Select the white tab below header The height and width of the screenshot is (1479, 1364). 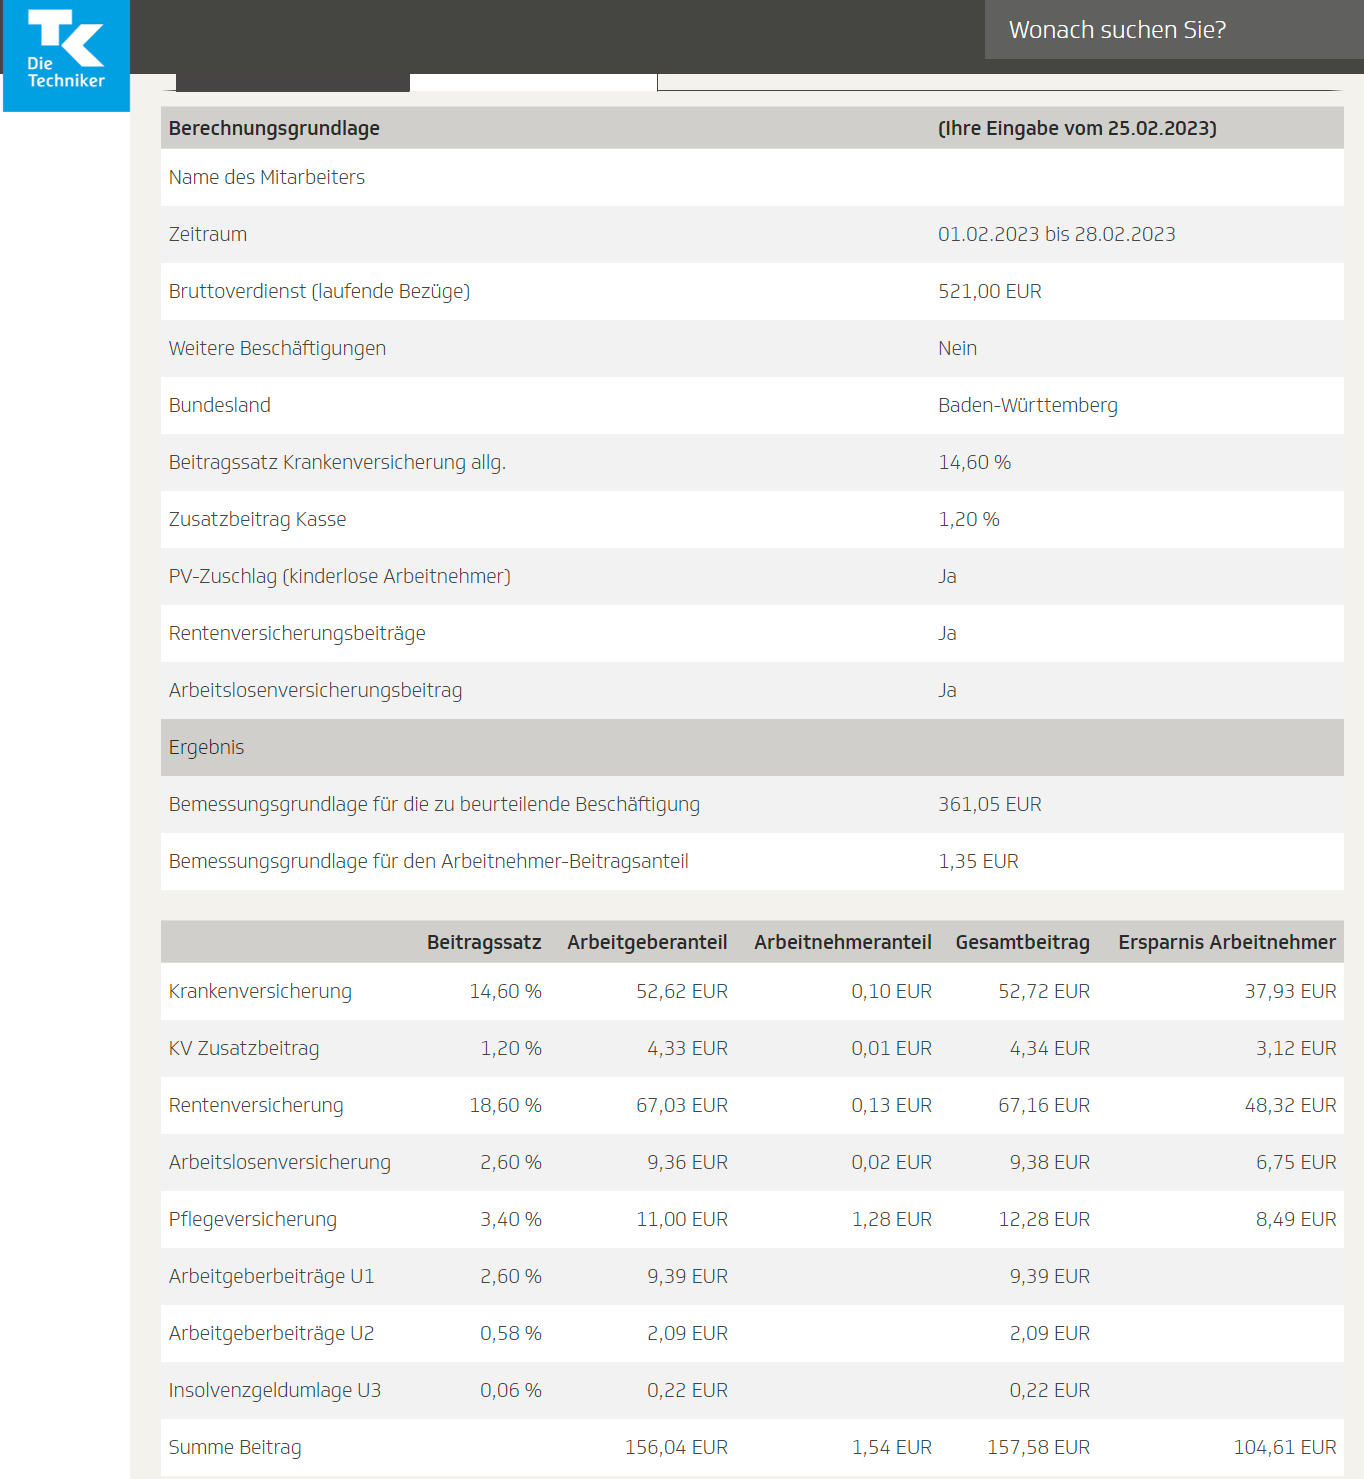533,82
